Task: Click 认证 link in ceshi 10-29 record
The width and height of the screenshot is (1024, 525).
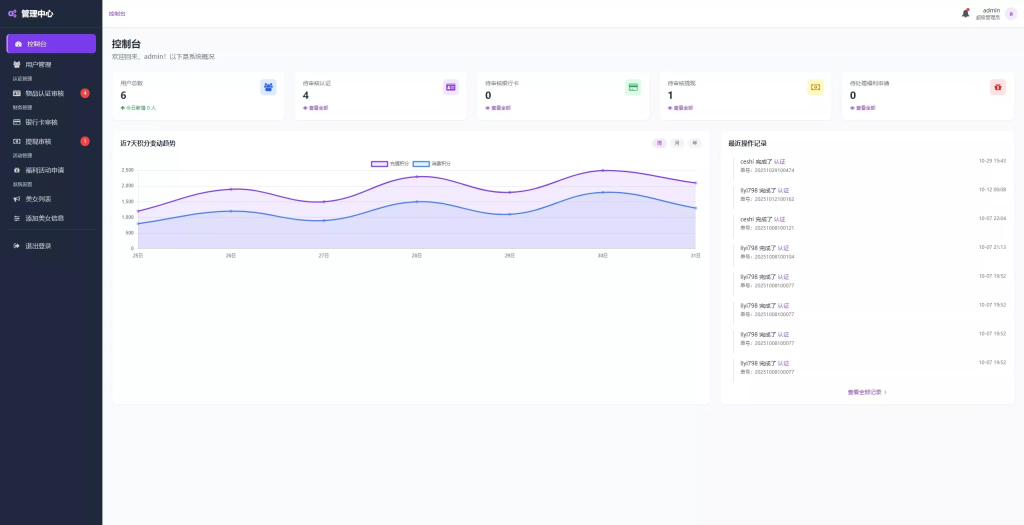Action: 780,161
